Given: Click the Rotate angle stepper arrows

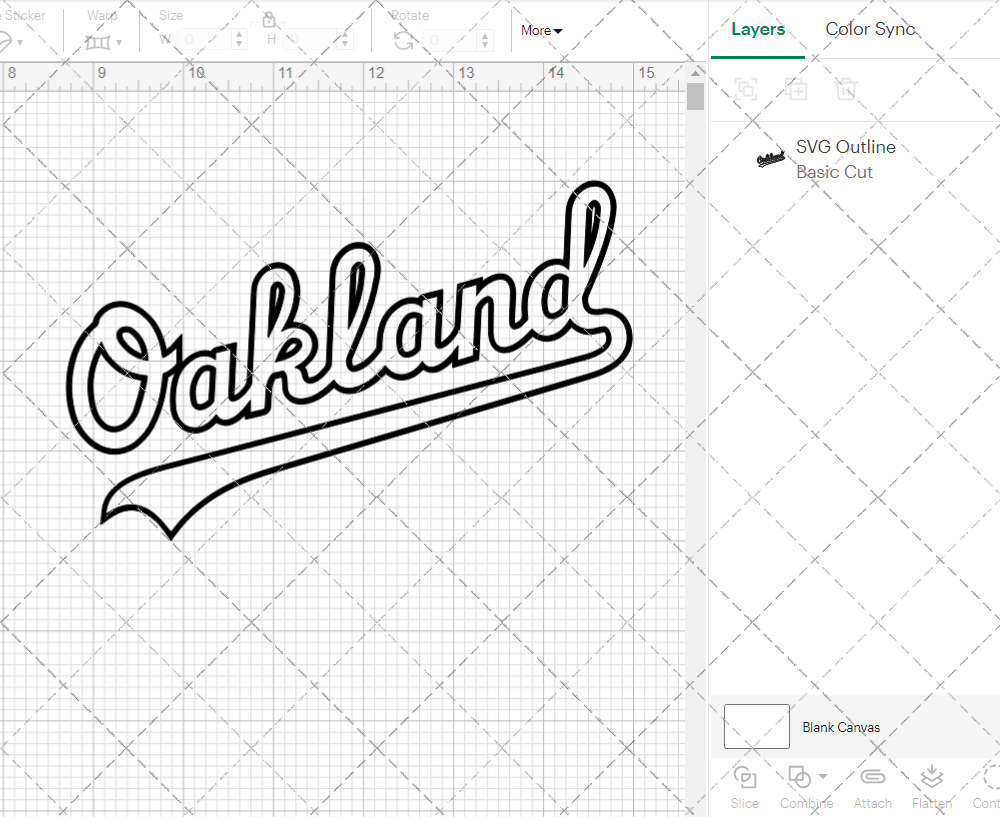Looking at the screenshot, I should (485, 40).
